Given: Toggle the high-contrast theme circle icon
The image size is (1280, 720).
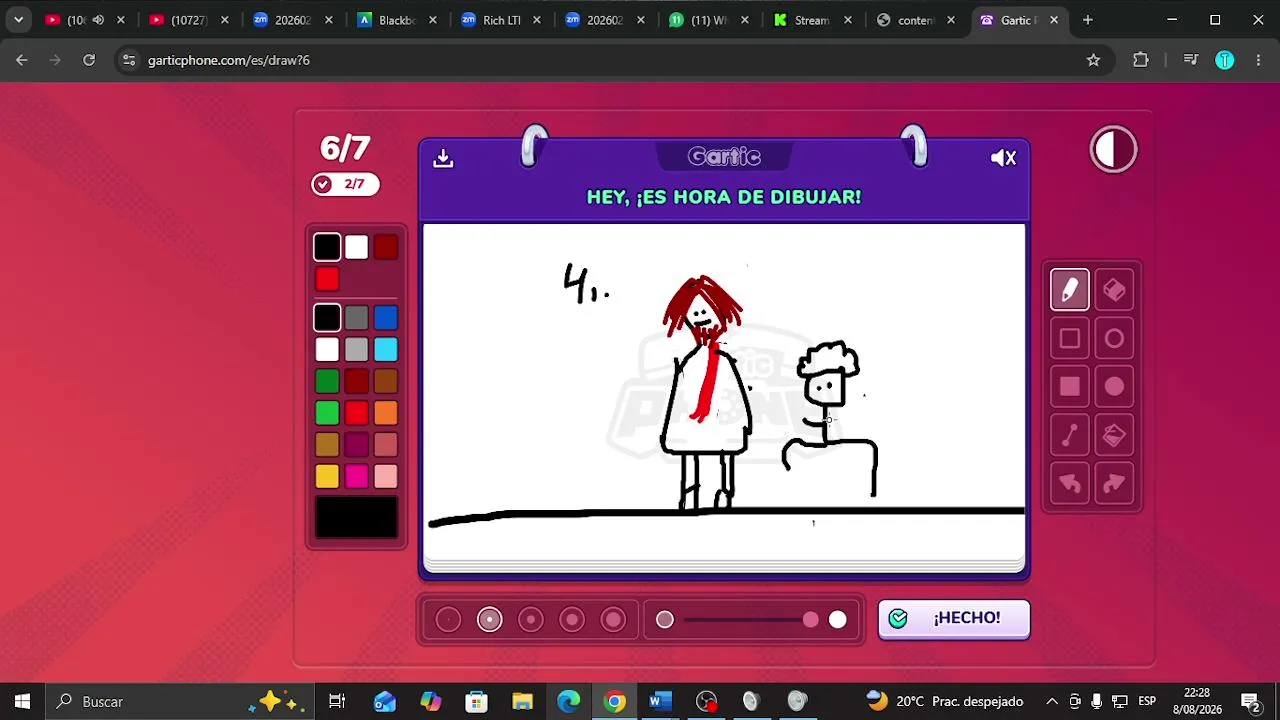Looking at the screenshot, I should point(1113,150).
